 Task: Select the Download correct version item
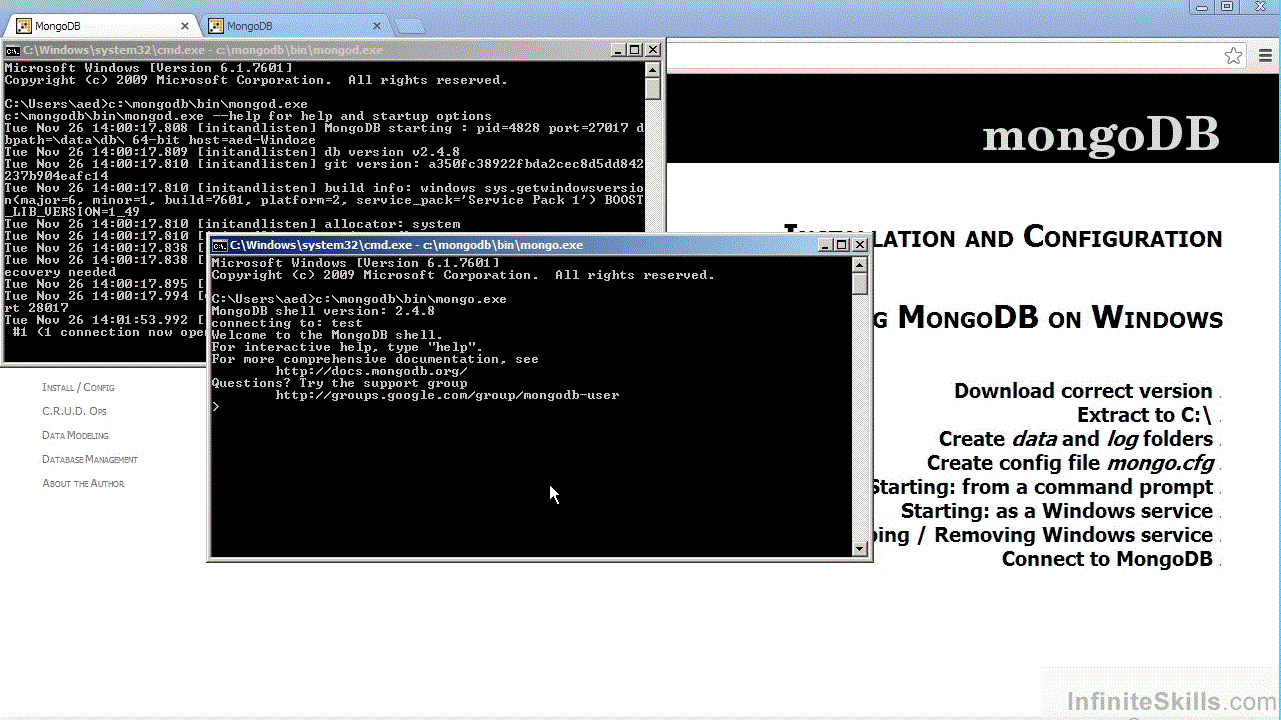pyautogui.click(x=1083, y=391)
